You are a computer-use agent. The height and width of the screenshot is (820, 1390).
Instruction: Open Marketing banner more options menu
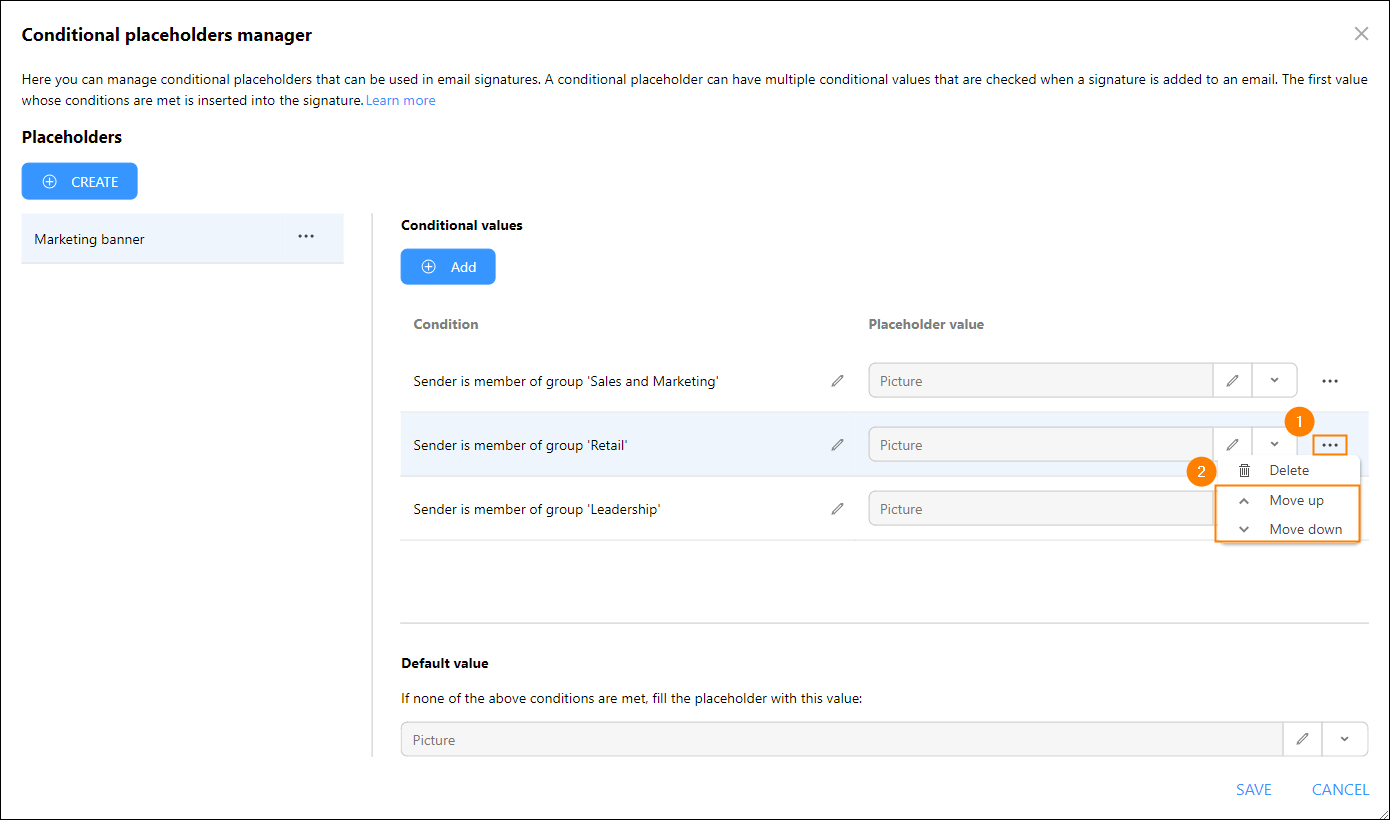[x=306, y=237]
